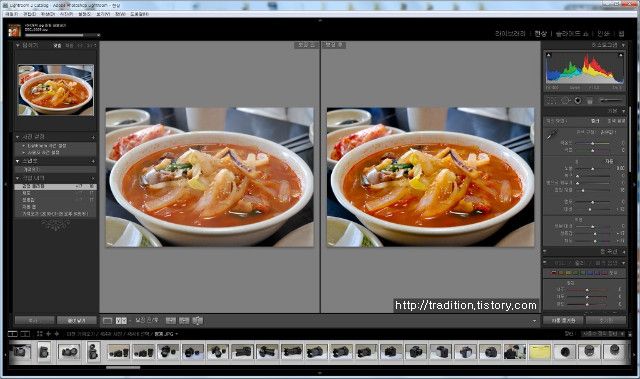Click the filmstrip go-forward arrow
Image resolution: width=640 pixels, height=379 pixels.
[56, 334]
